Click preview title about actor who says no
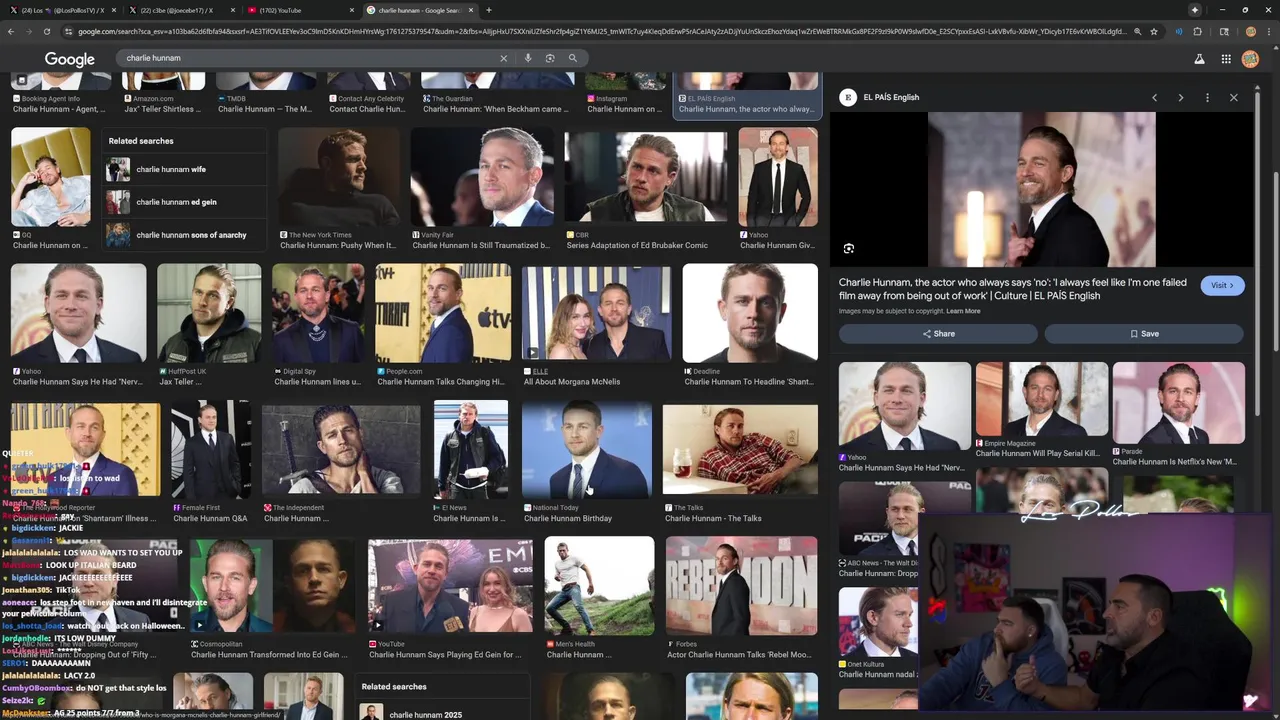1280x720 pixels. point(1013,289)
